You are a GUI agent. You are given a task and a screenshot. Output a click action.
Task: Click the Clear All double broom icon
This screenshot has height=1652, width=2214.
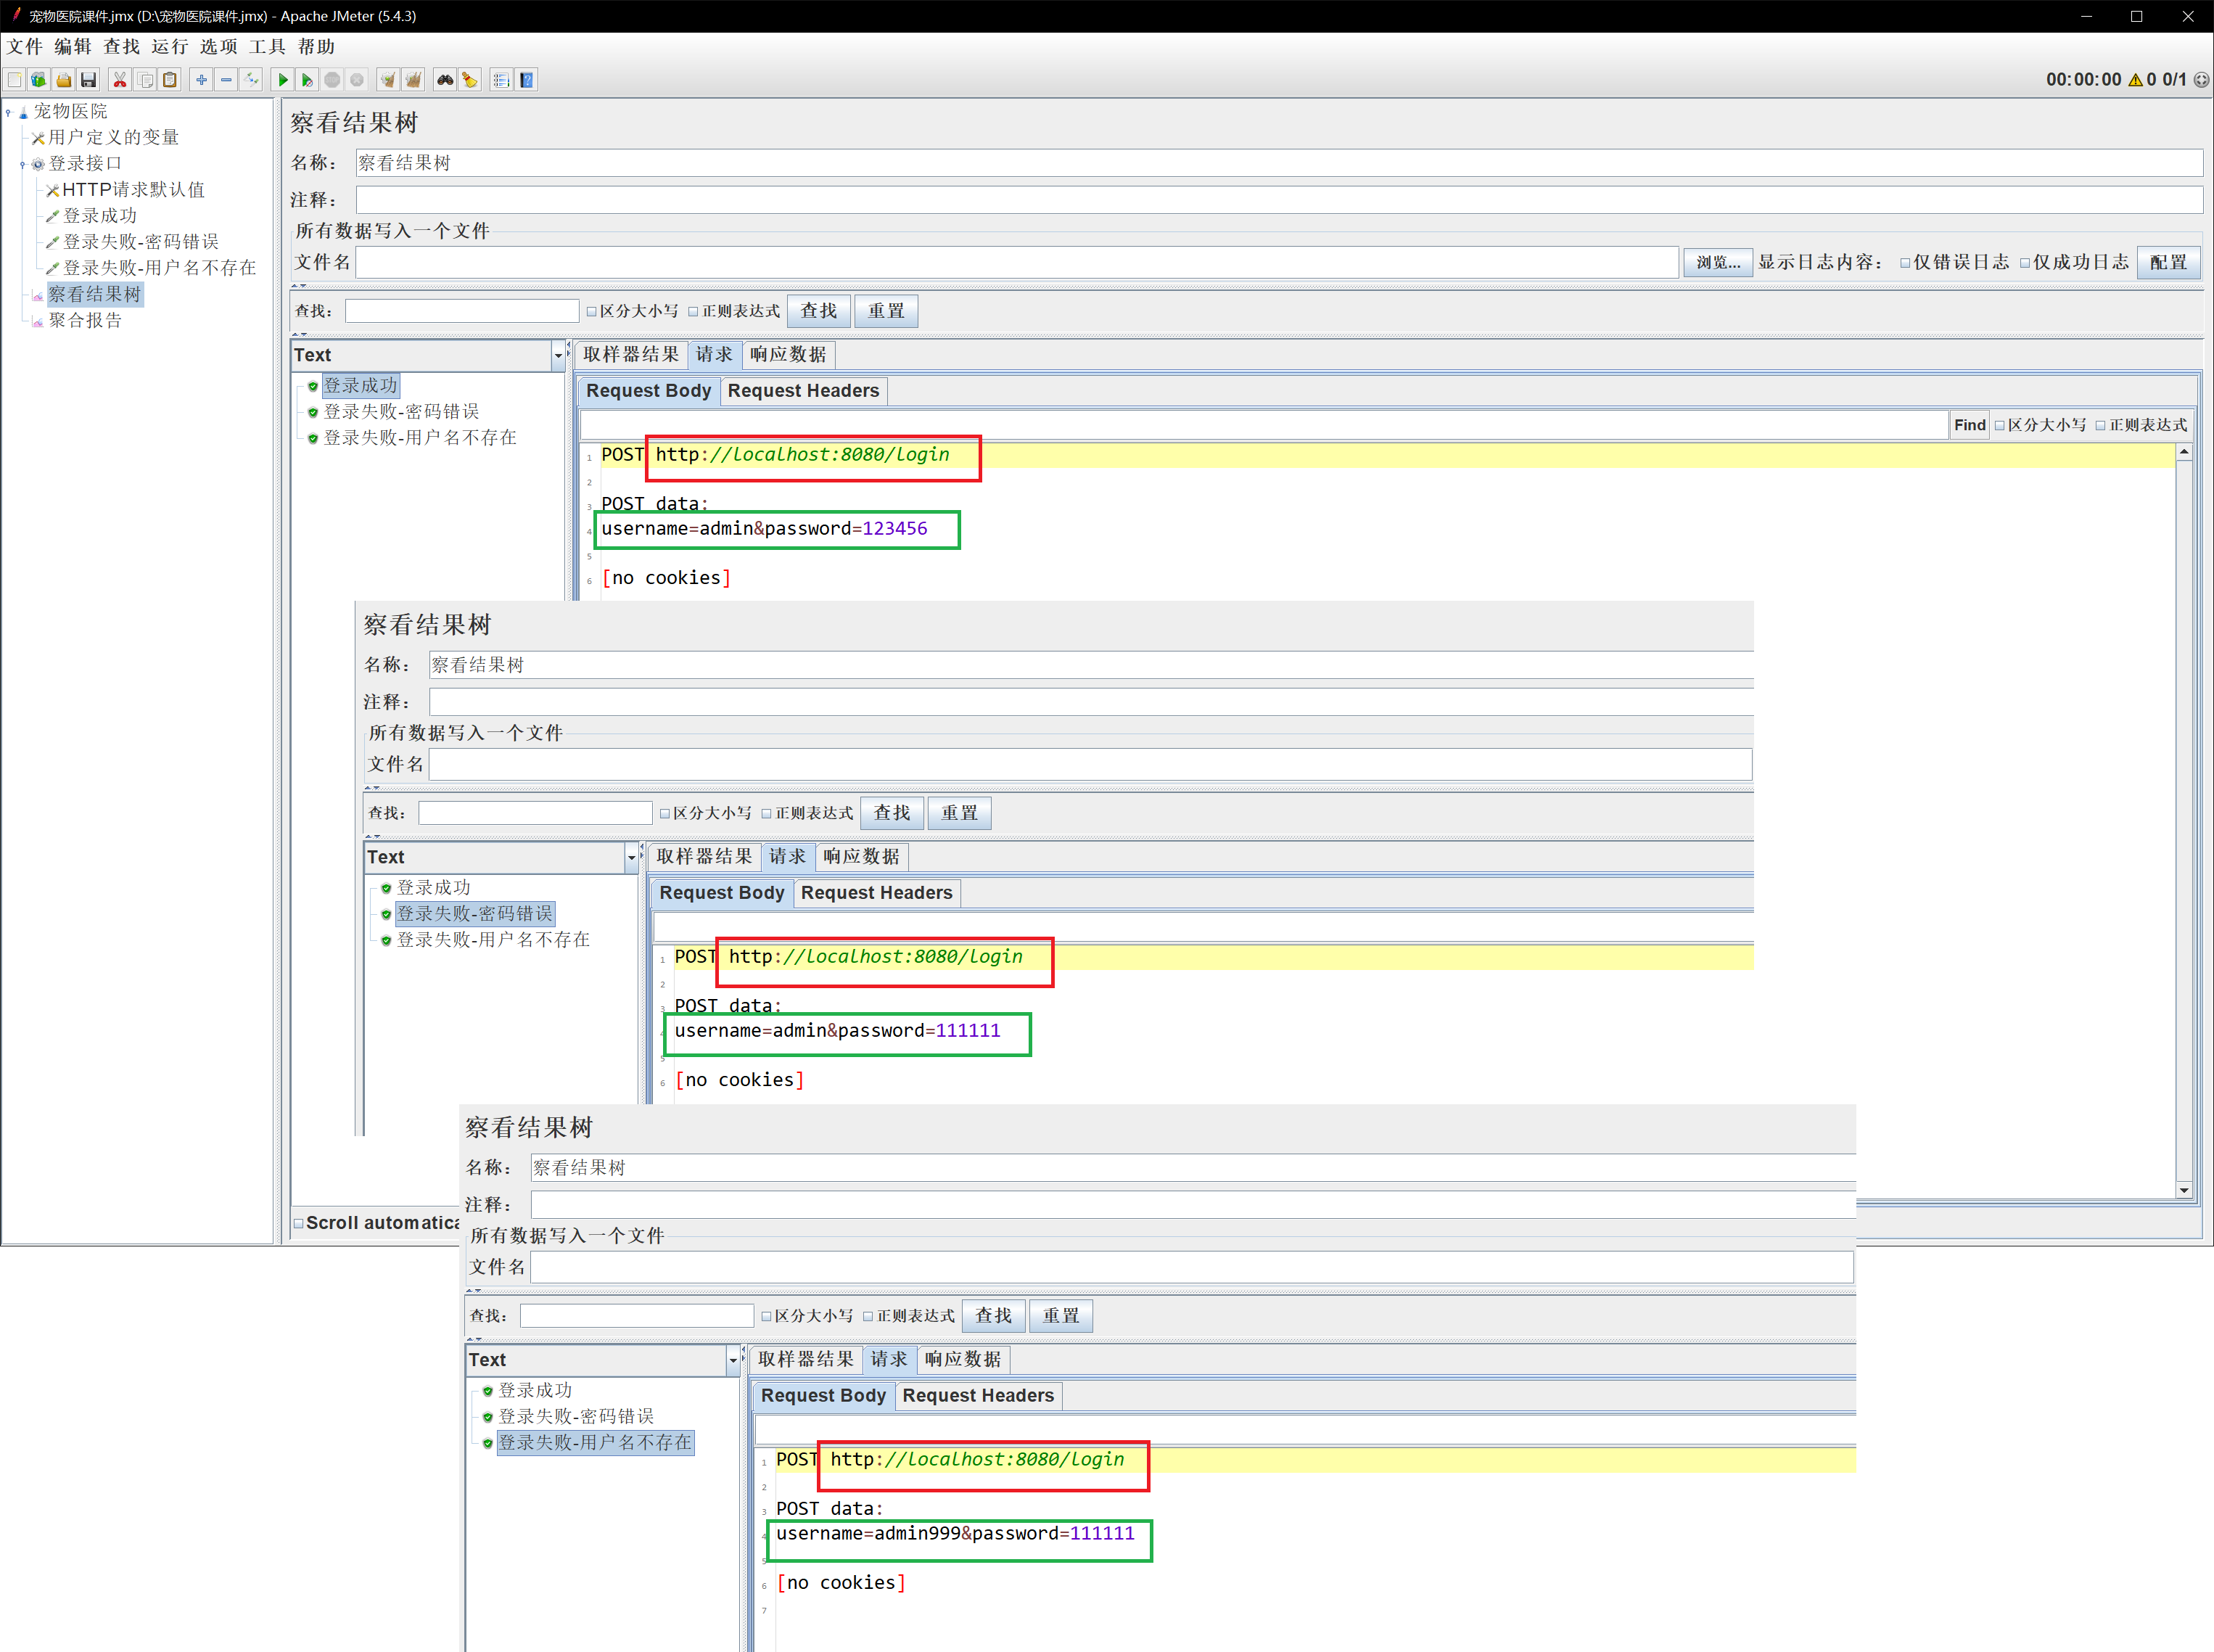point(413,80)
